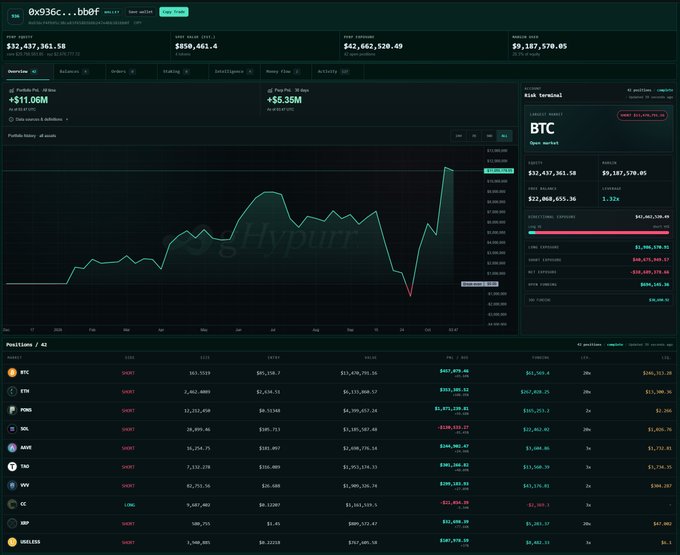Click the VVV coin icon in positions
Viewport: 680px width, 555px height.
click(x=12, y=485)
